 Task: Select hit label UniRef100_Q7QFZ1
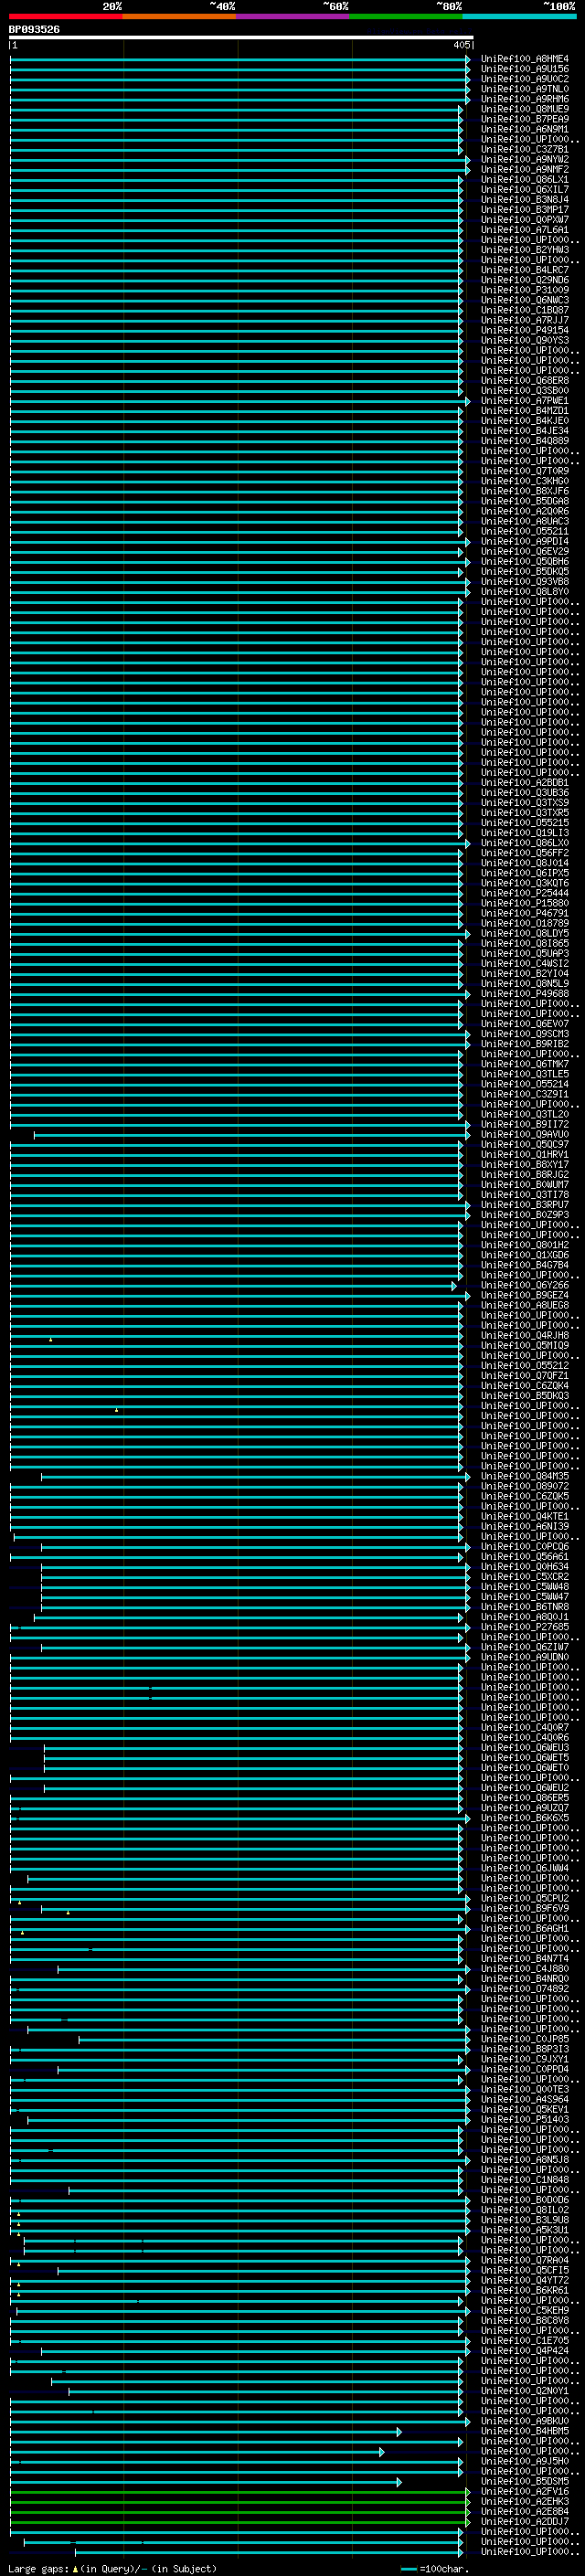tap(524, 1375)
